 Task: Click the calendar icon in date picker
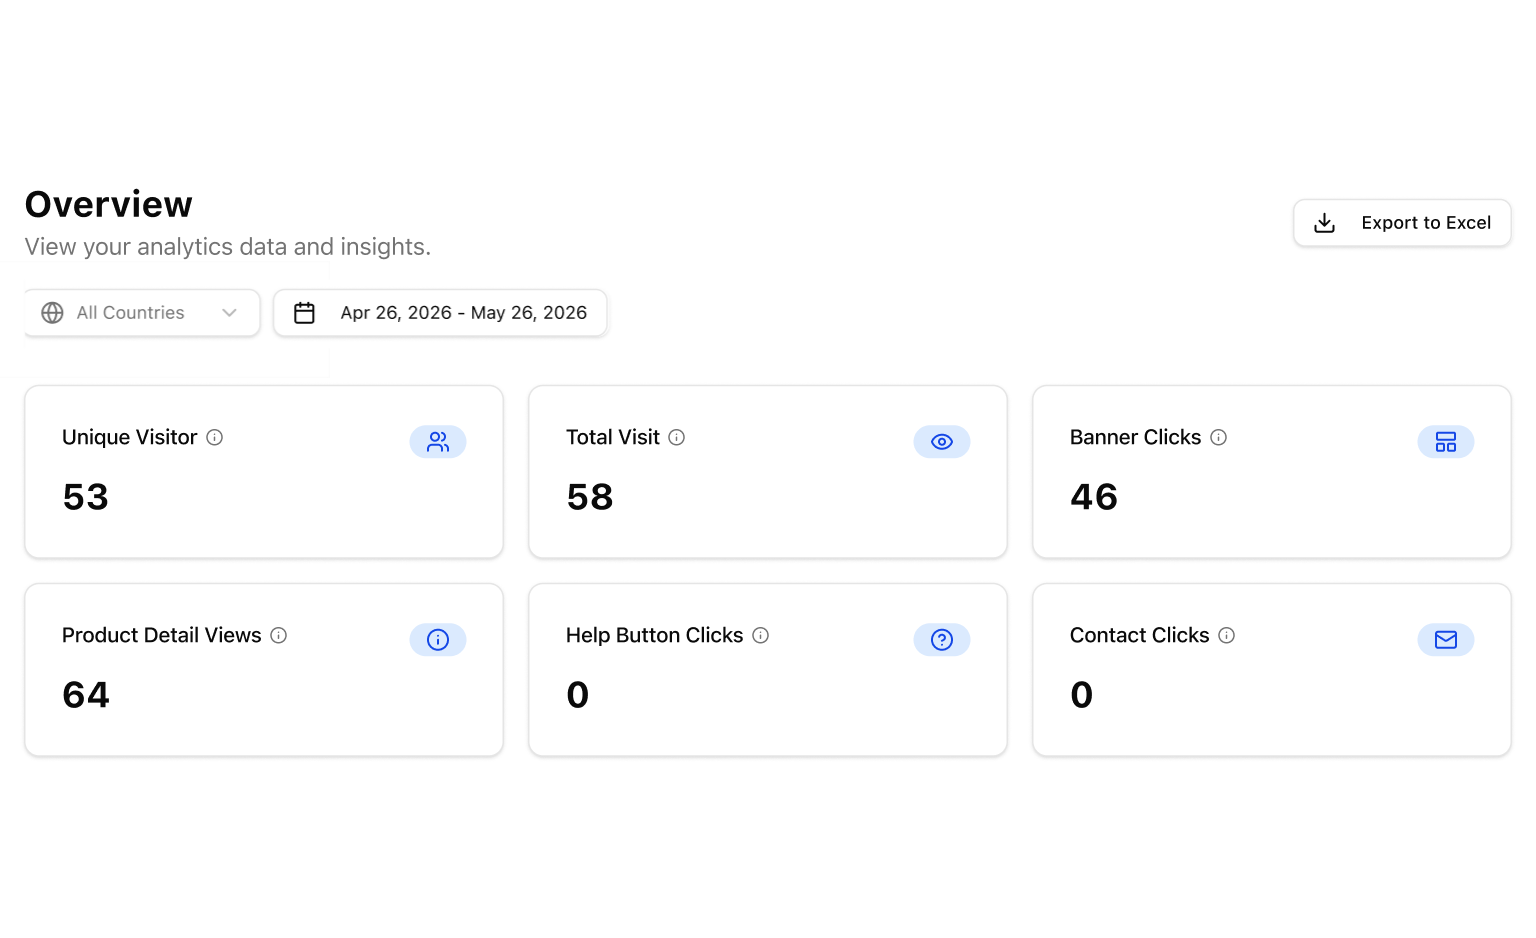click(x=305, y=313)
